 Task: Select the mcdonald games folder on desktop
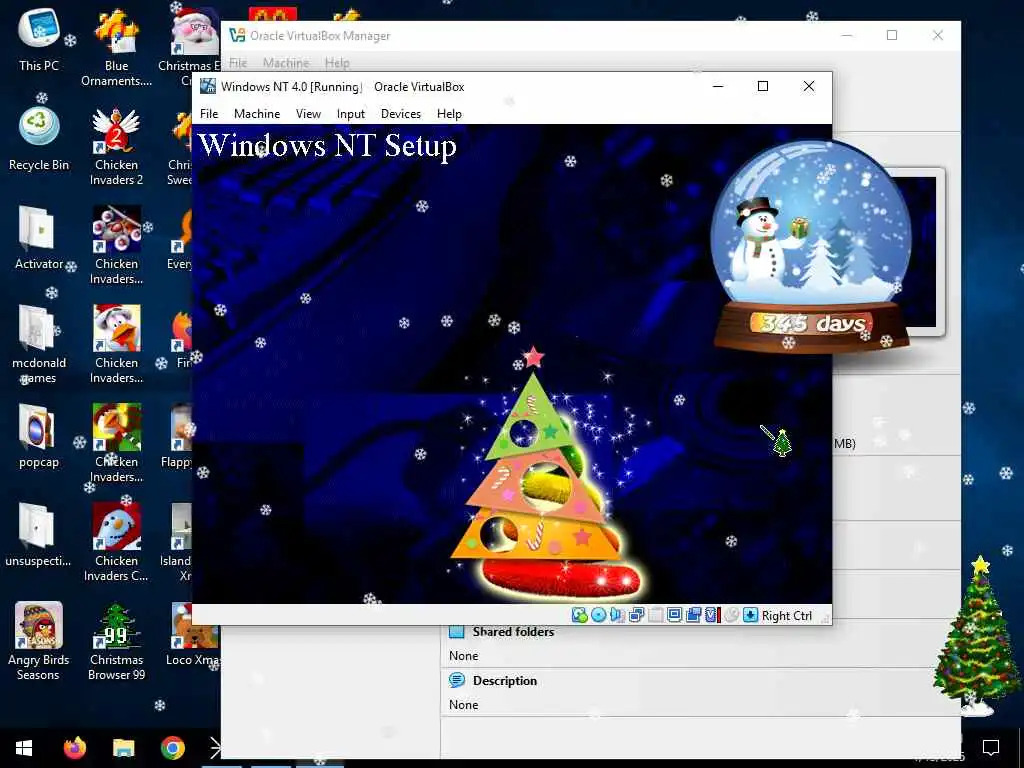point(39,344)
